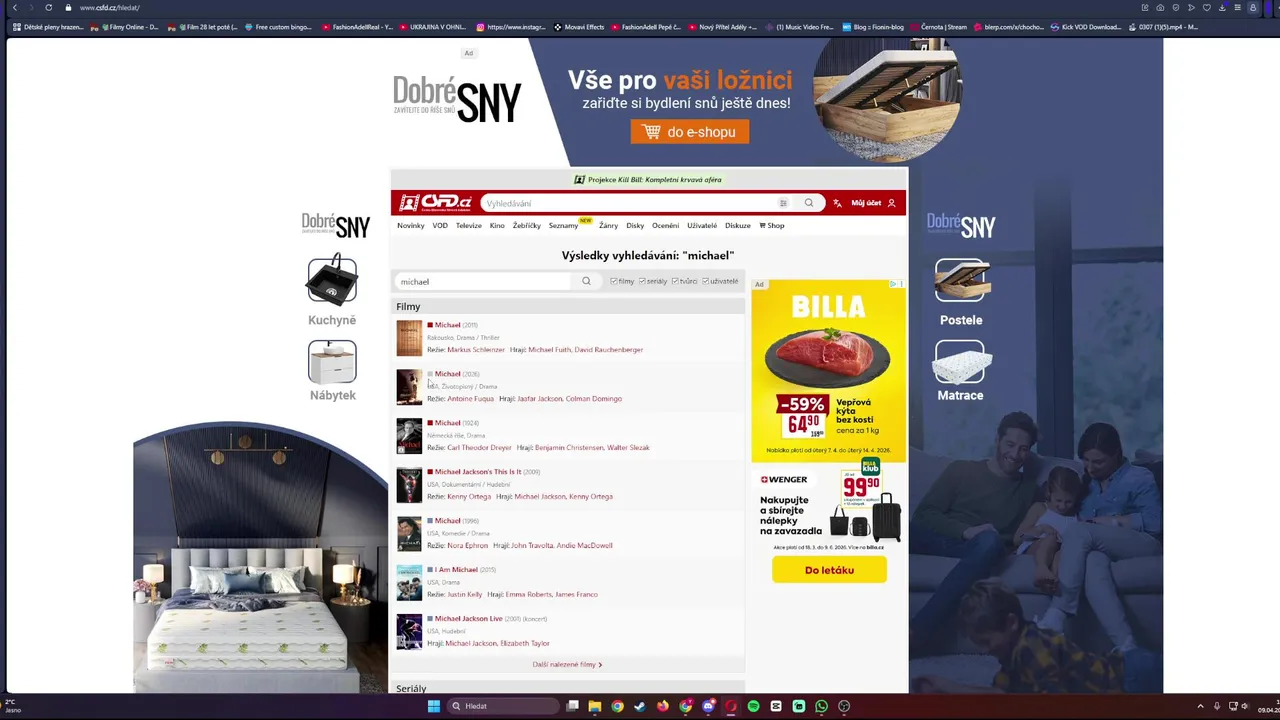The width and height of the screenshot is (1280, 720).
Task: Open actor John Travolta's link
Action: coord(531,546)
